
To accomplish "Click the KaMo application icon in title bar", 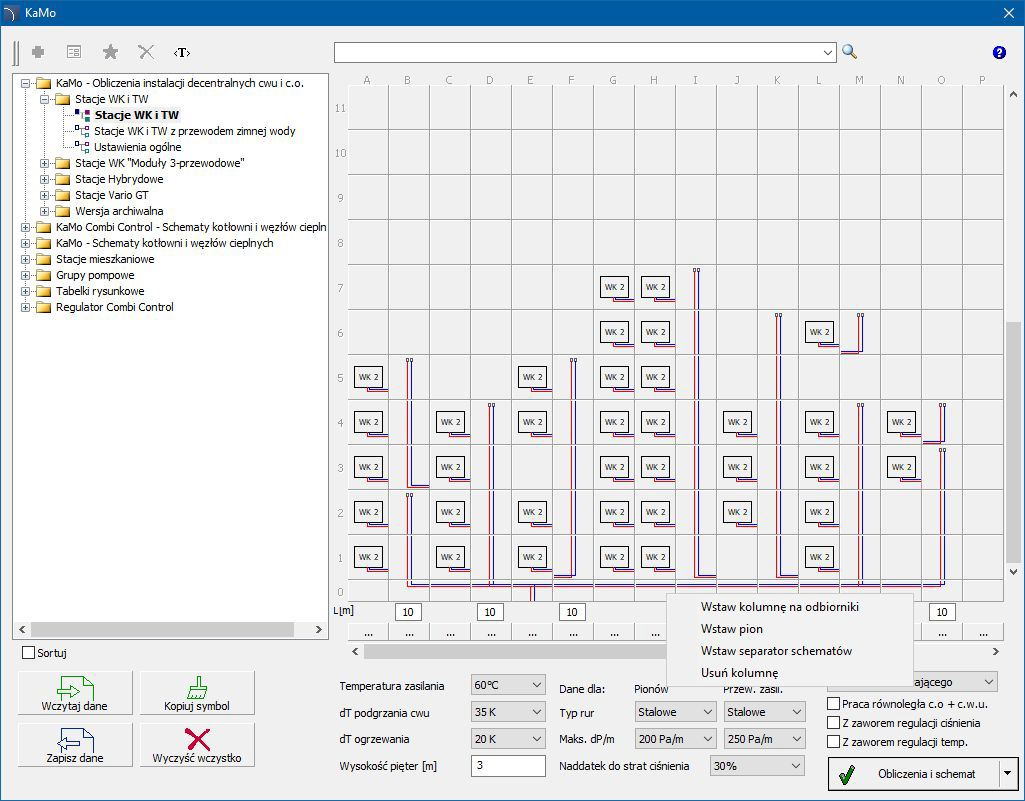I will (12, 13).
